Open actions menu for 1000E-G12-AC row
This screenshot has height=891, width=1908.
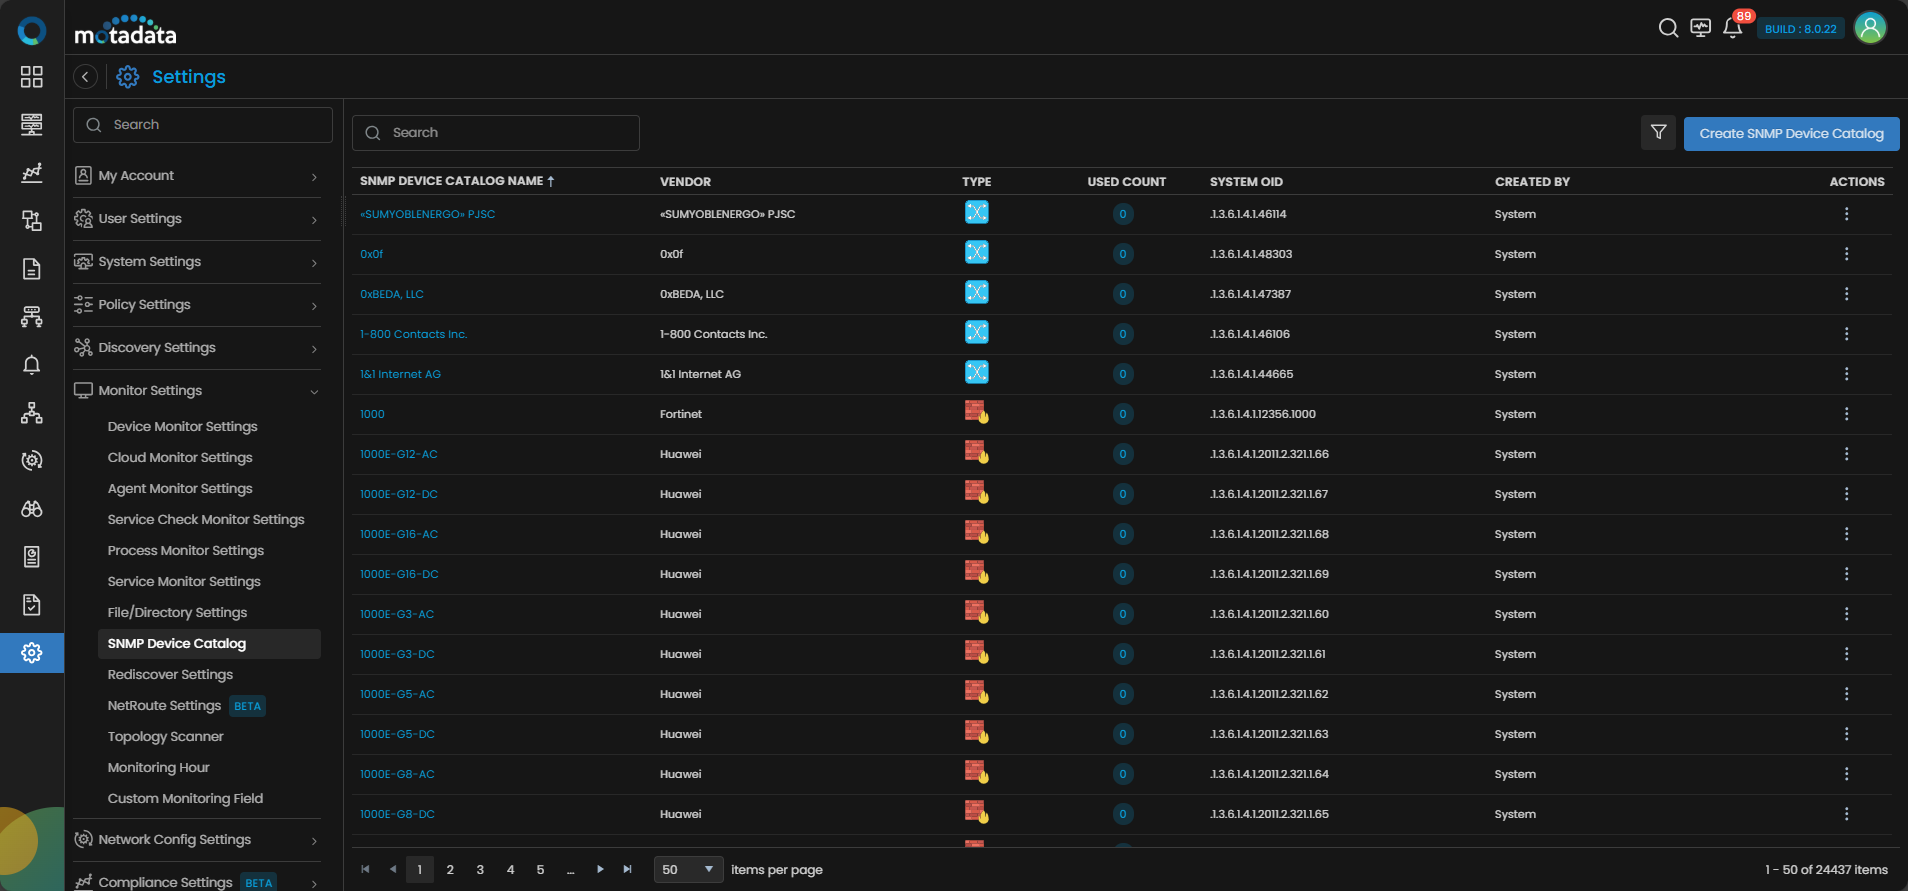(x=1846, y=454)
